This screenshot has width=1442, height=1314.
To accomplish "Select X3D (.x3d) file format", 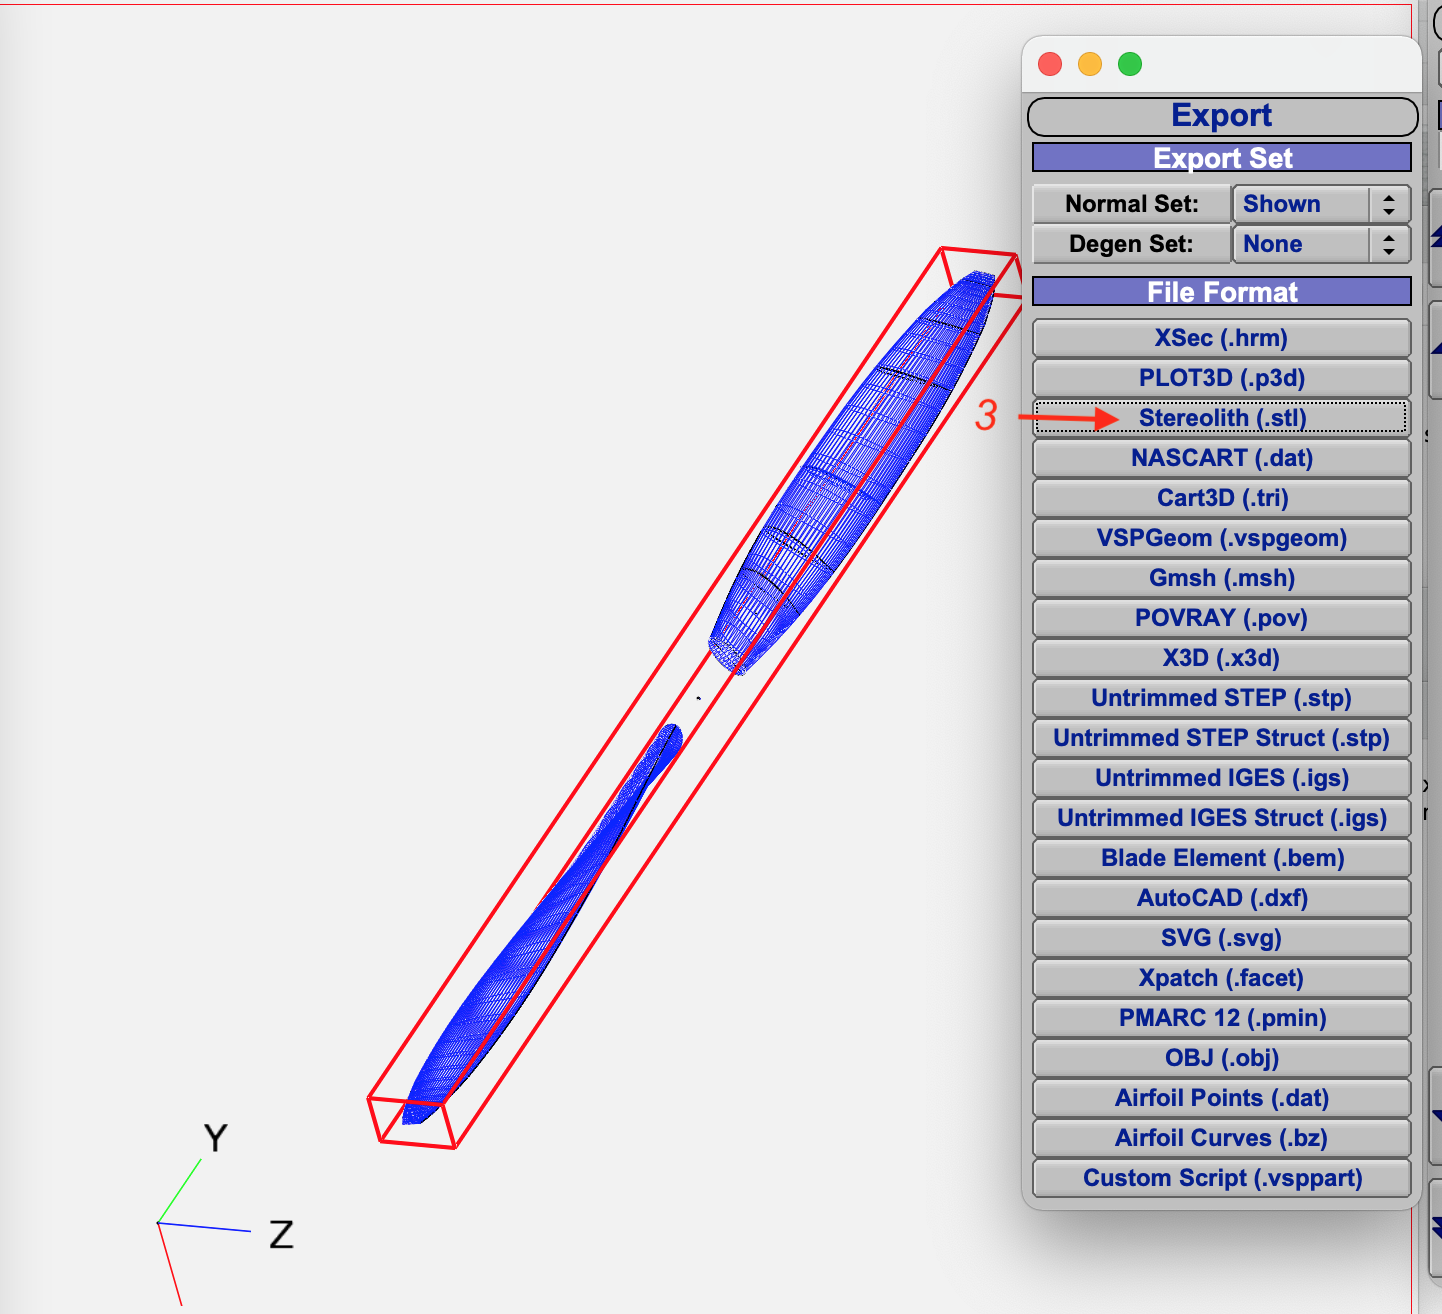I will [x=1221, y=658].
